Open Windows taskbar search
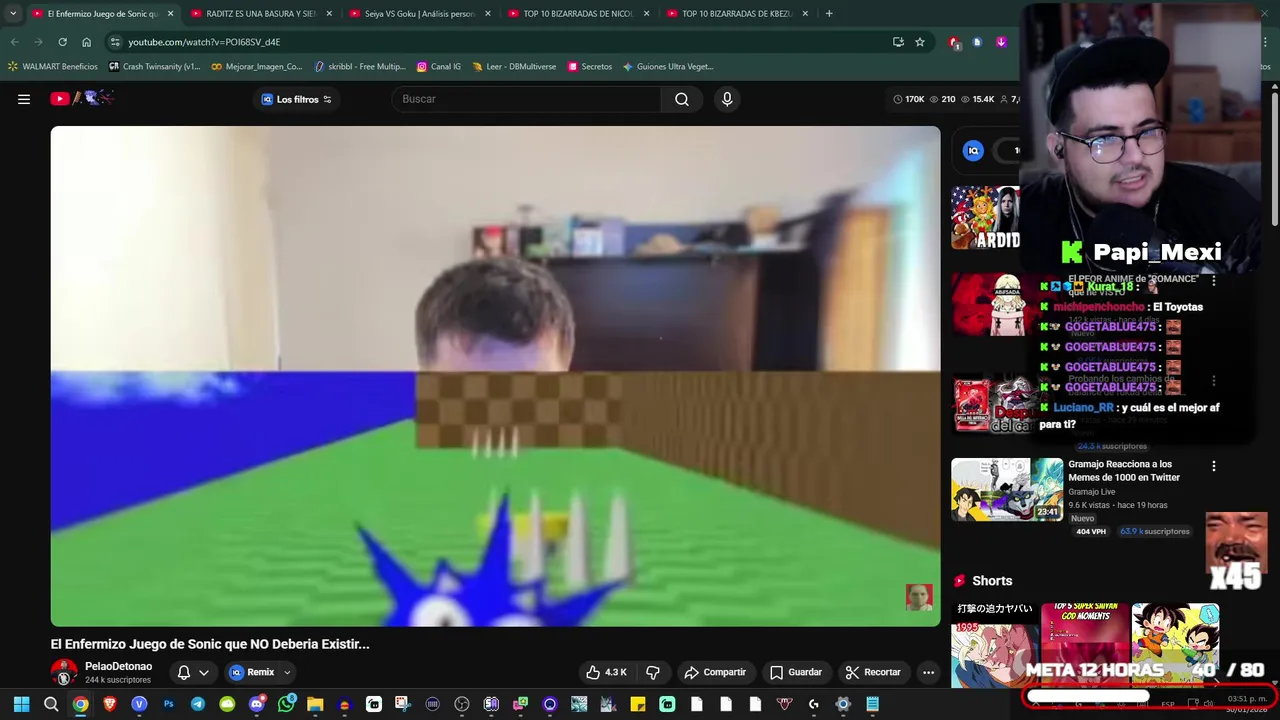1280x720 pixels. pyautogui.click(x=51, y=704)
